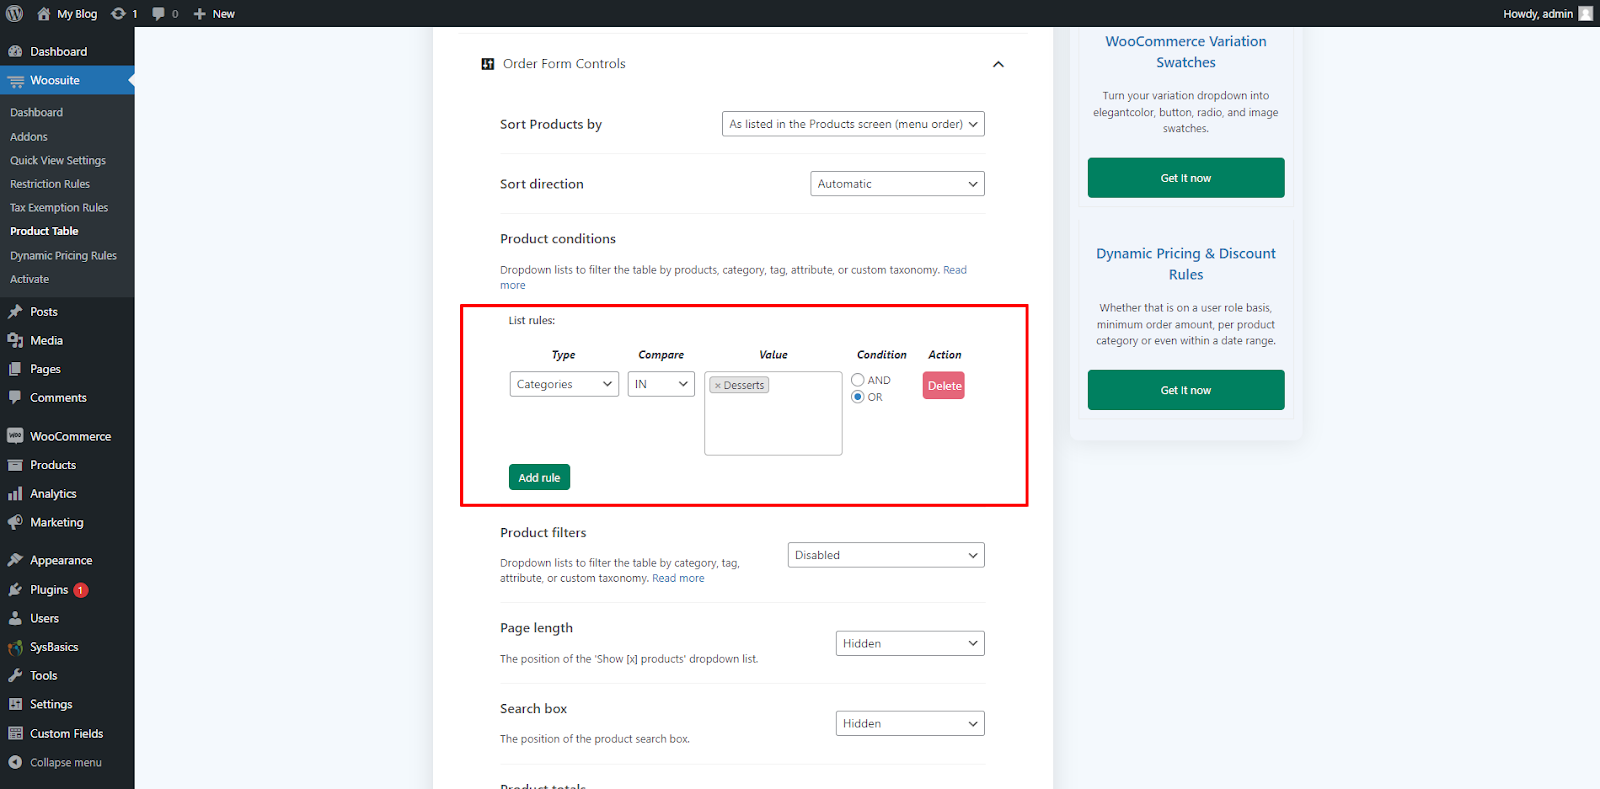Open the Activate submenu item

[x=29, y=280]
